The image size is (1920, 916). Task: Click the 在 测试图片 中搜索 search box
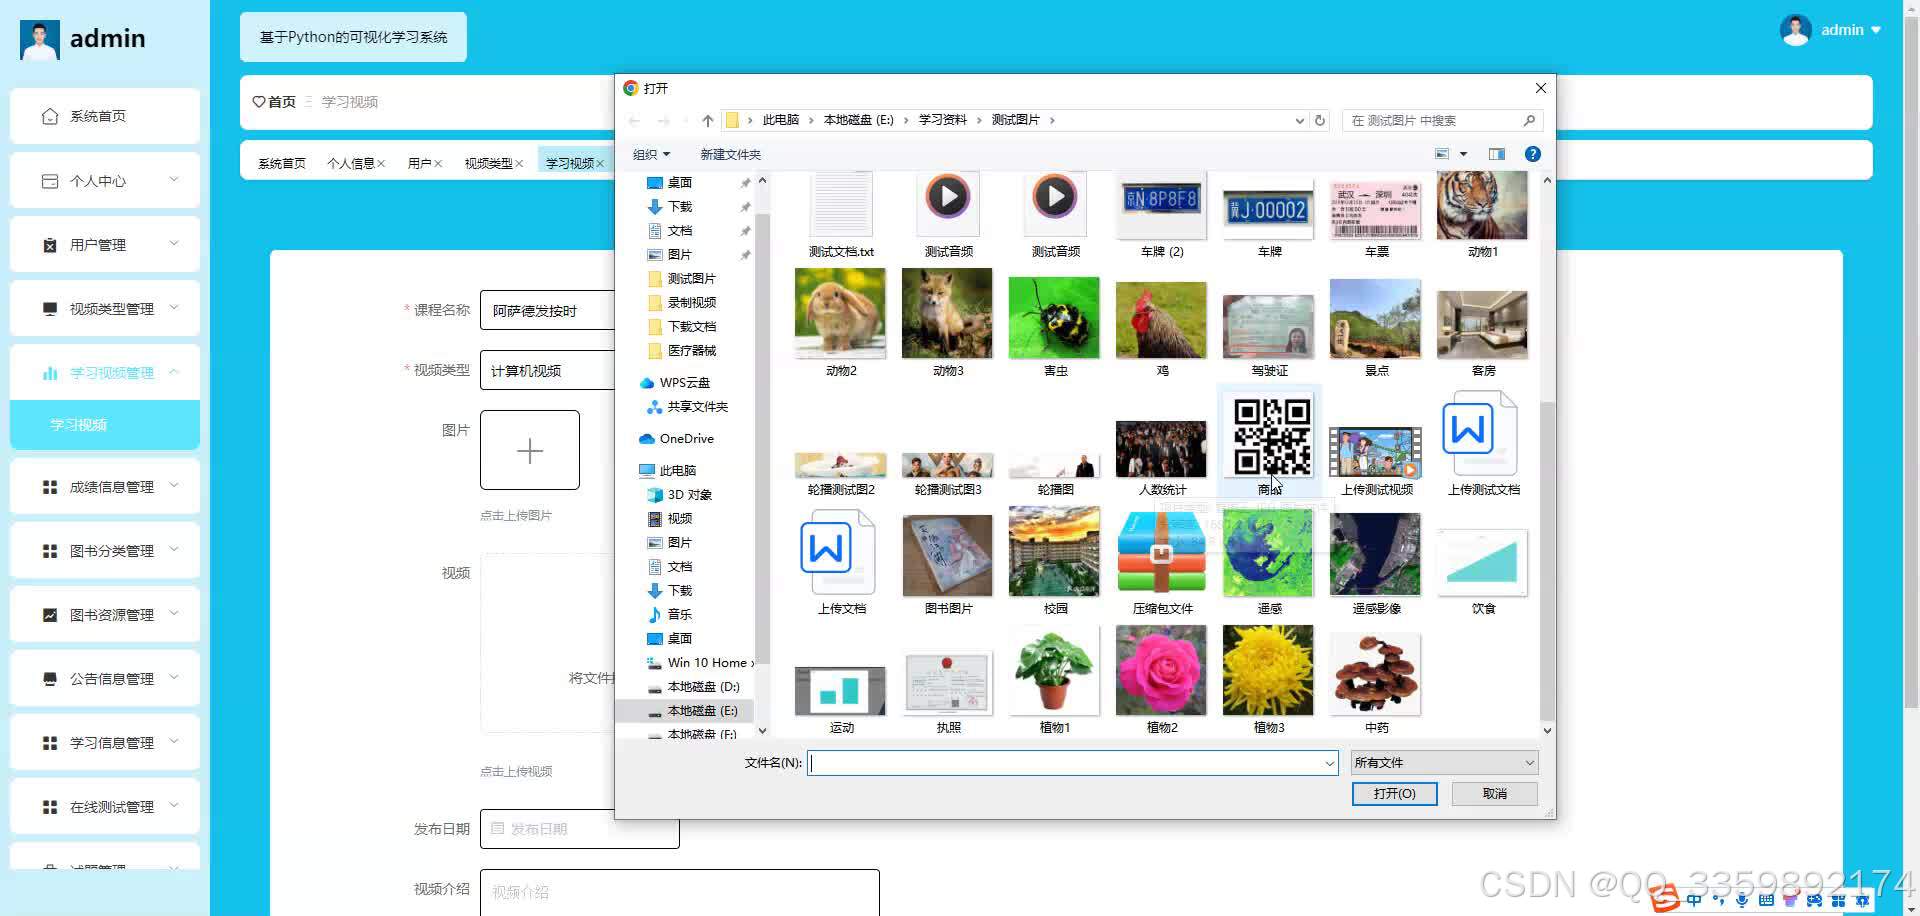(1442, 120)
